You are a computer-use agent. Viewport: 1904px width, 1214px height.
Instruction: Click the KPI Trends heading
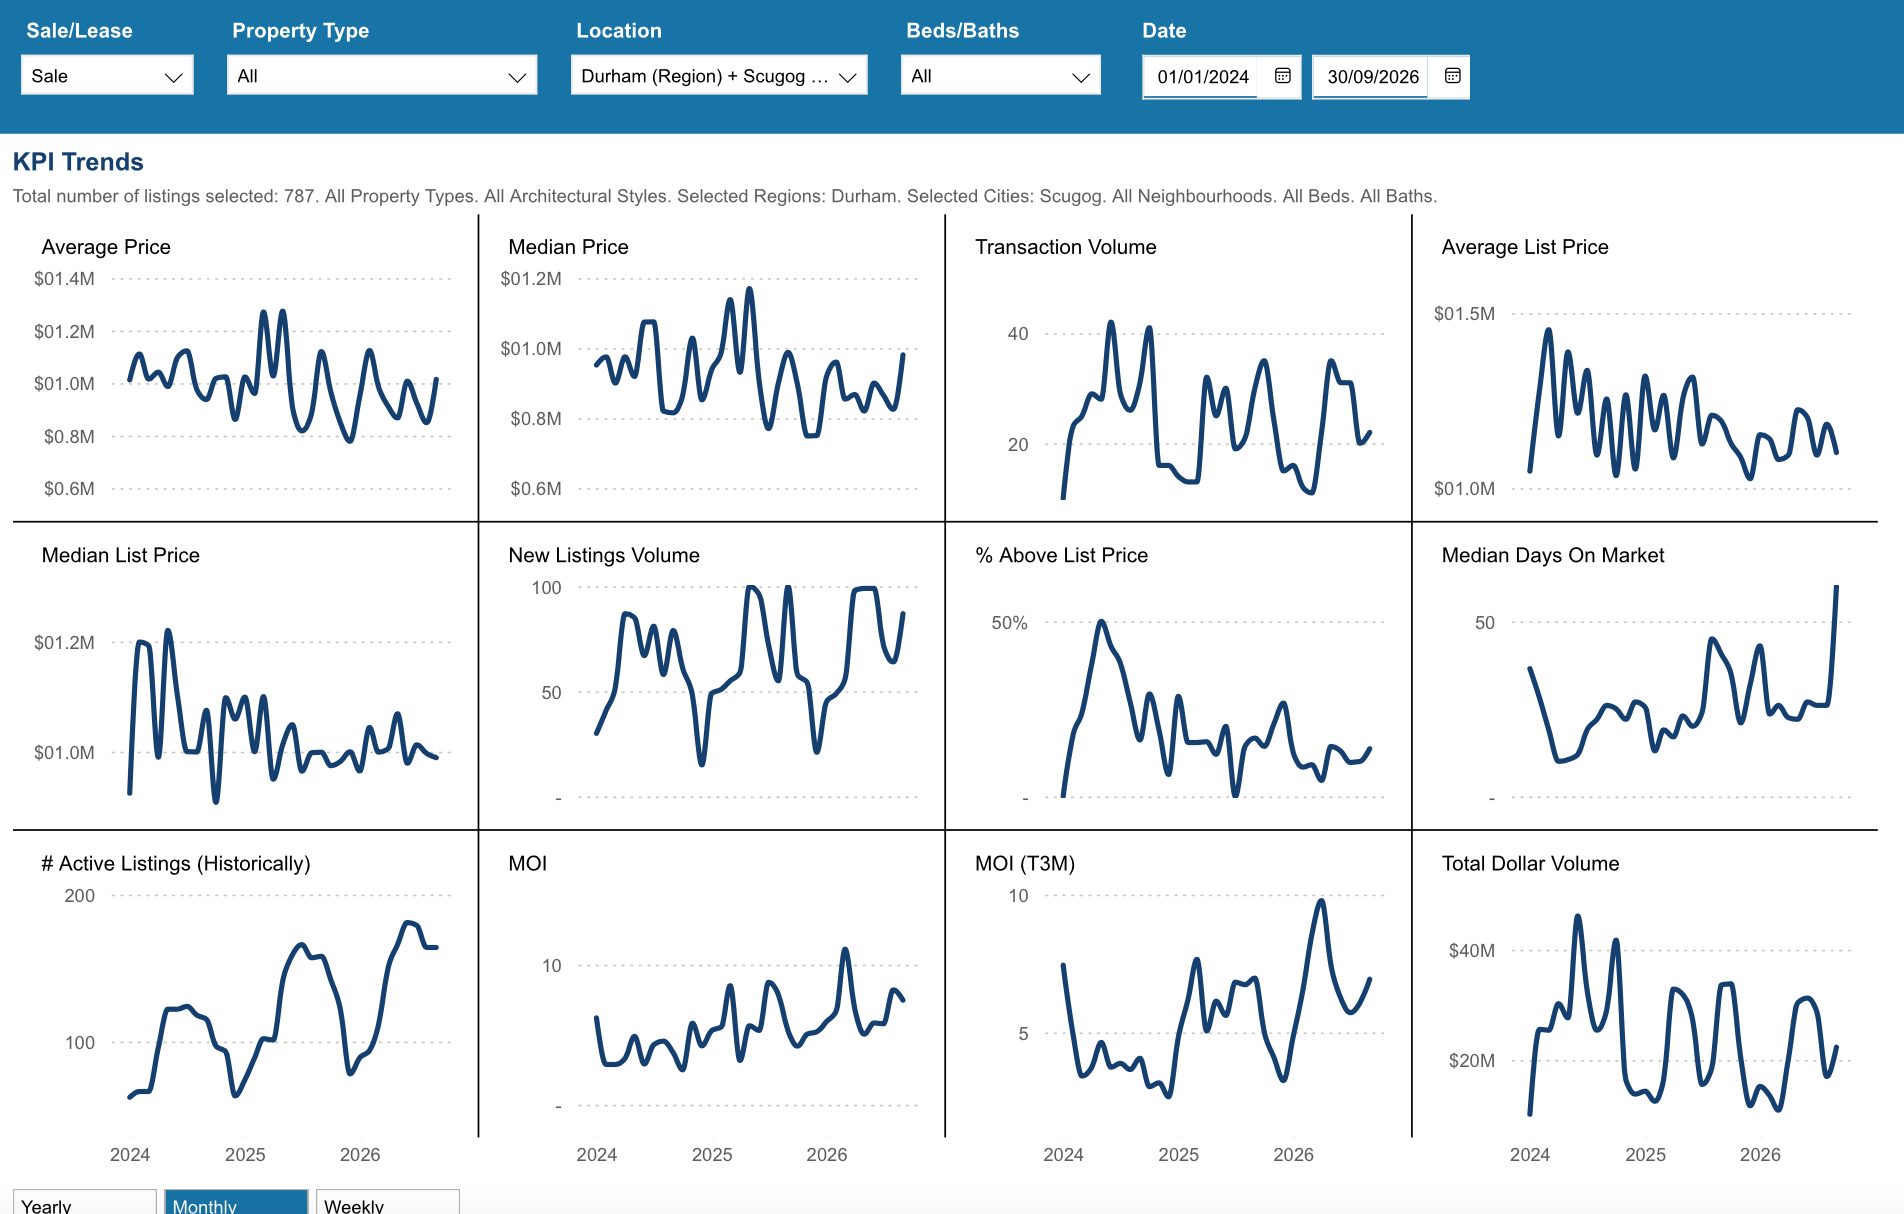tap(78, 162)
